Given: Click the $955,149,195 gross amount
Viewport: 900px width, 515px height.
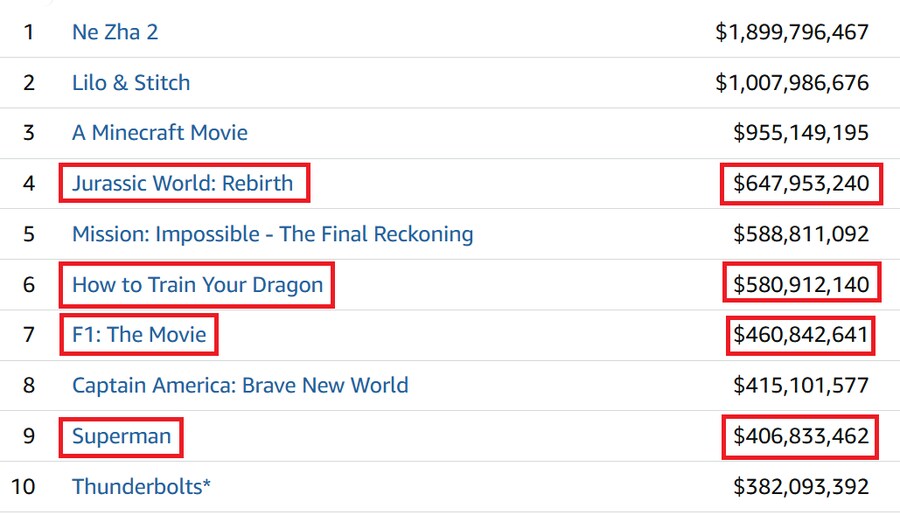Looking at the screenshot, I should coord(801,133).
